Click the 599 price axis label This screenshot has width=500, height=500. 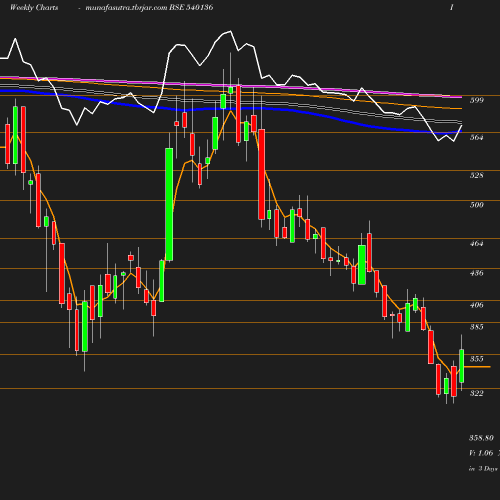pyautogui.click(x=476, y=100)
